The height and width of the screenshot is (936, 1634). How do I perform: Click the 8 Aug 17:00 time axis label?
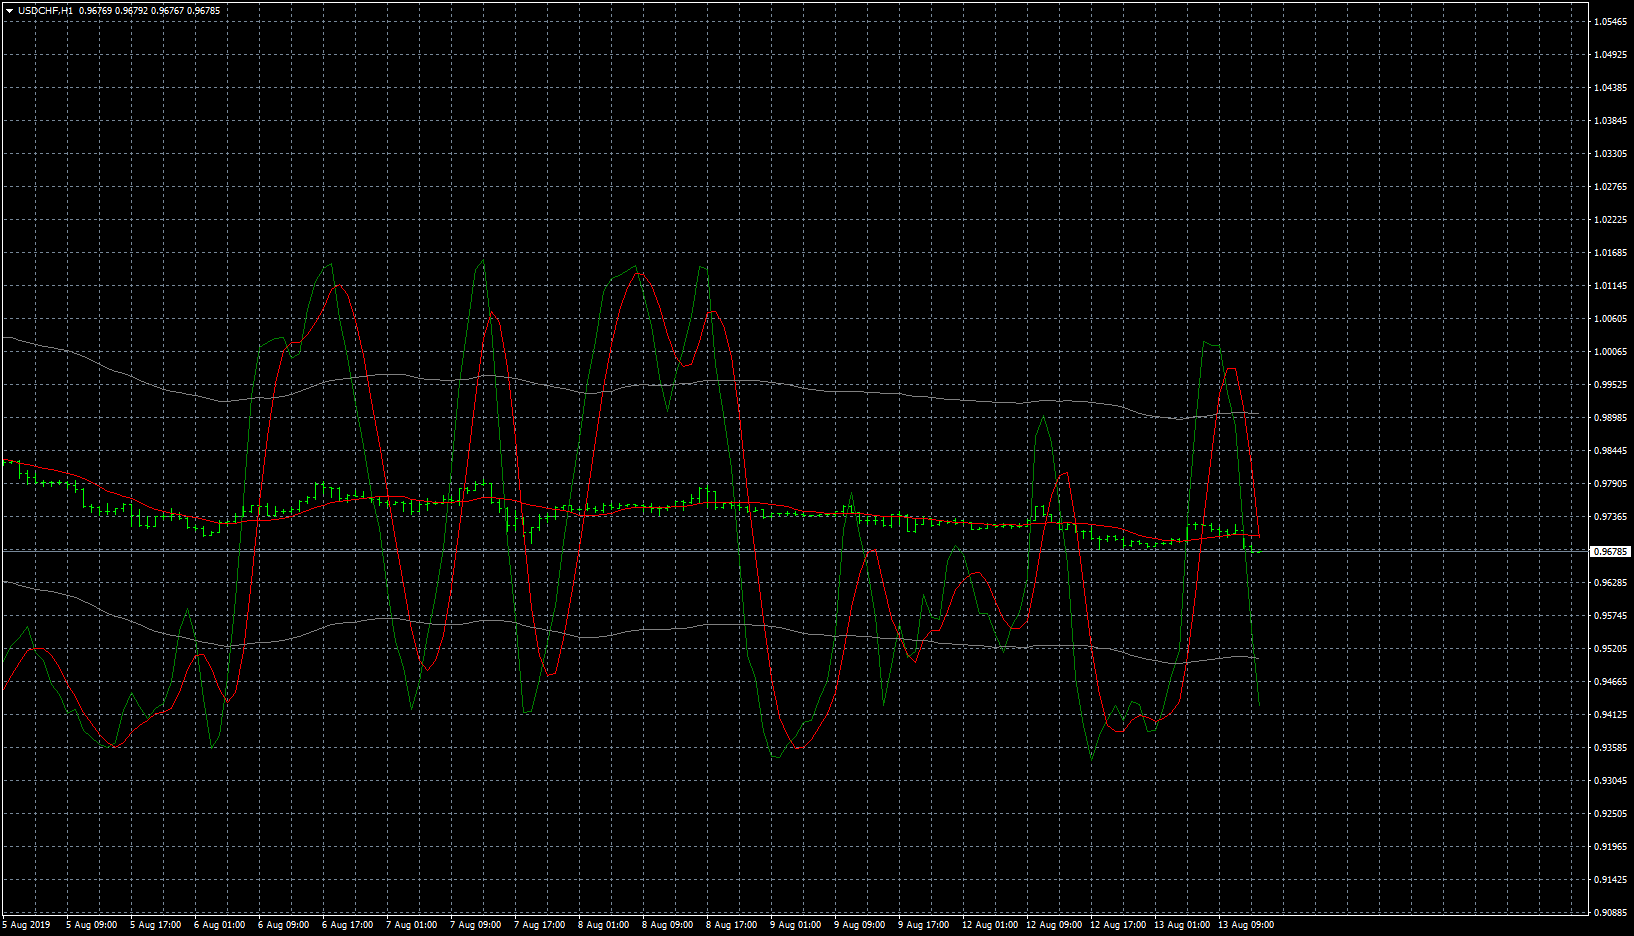pos(731,925)
